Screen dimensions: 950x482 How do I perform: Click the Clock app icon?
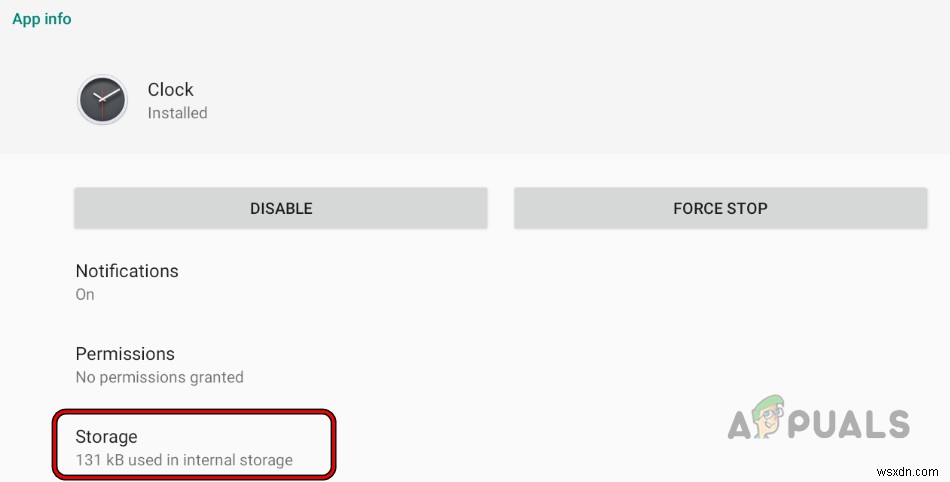[x=102, y=100]
